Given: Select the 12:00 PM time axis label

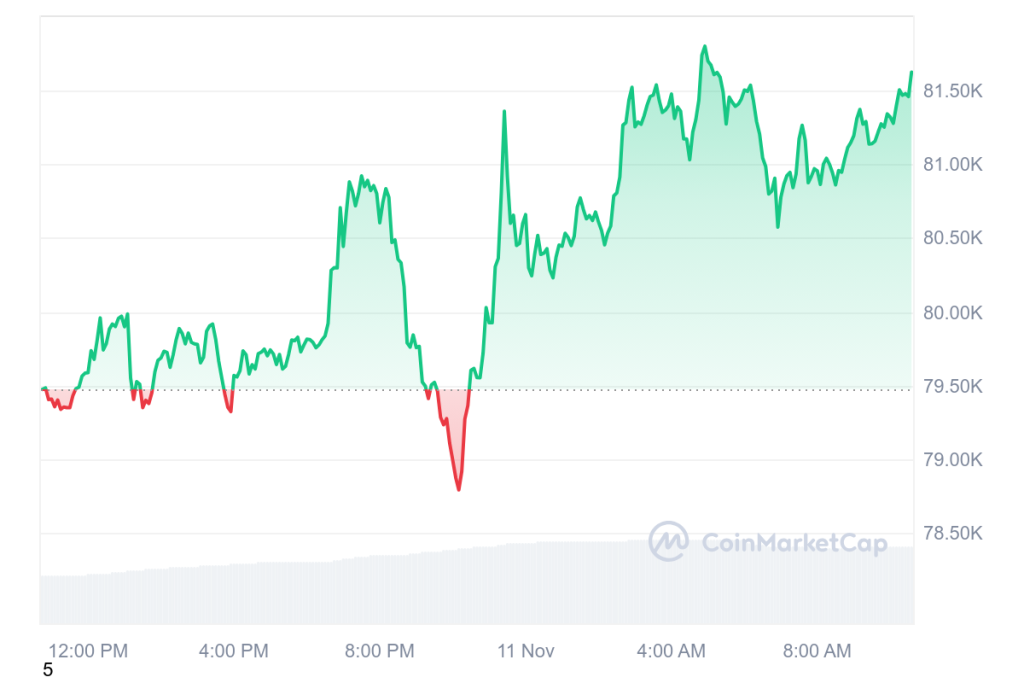Looking at the screenshot, I should click(88, 651).
